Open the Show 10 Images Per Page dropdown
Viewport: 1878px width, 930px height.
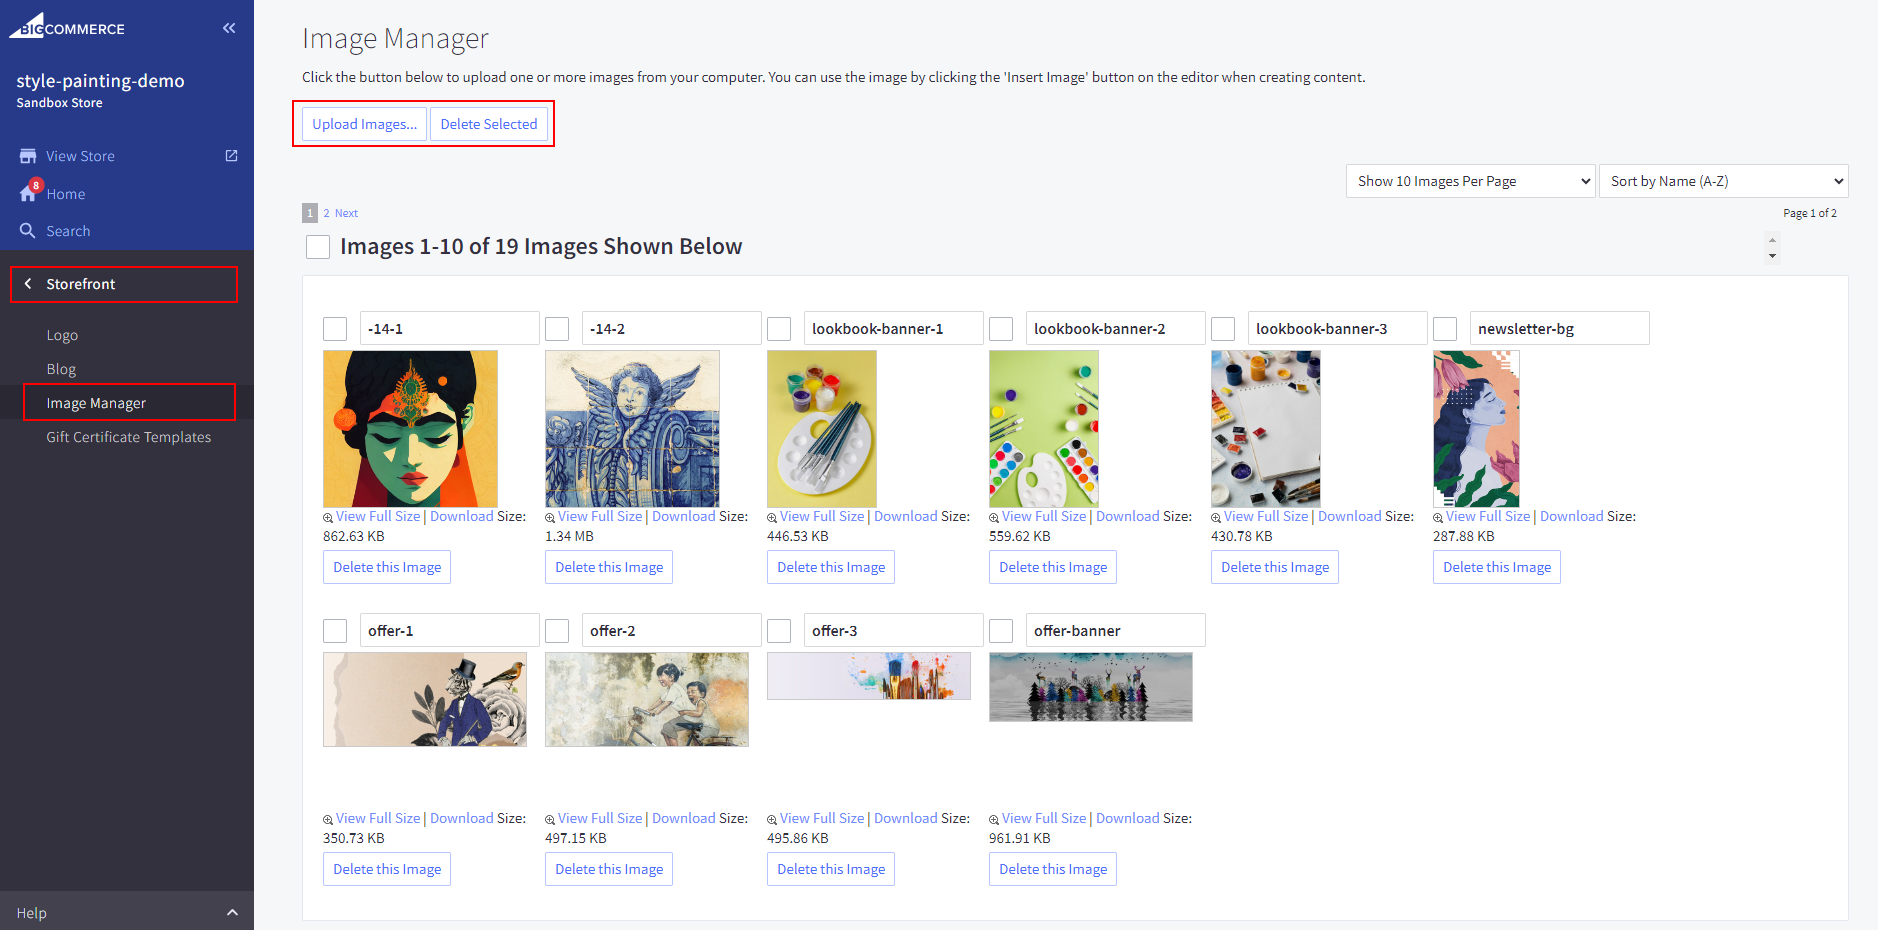point(1470,181)
